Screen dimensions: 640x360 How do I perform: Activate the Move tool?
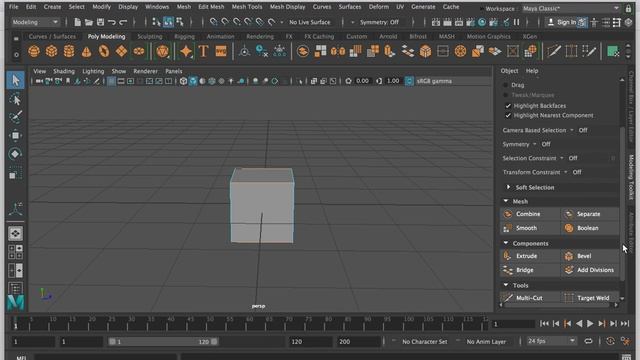tap(16, 136)
